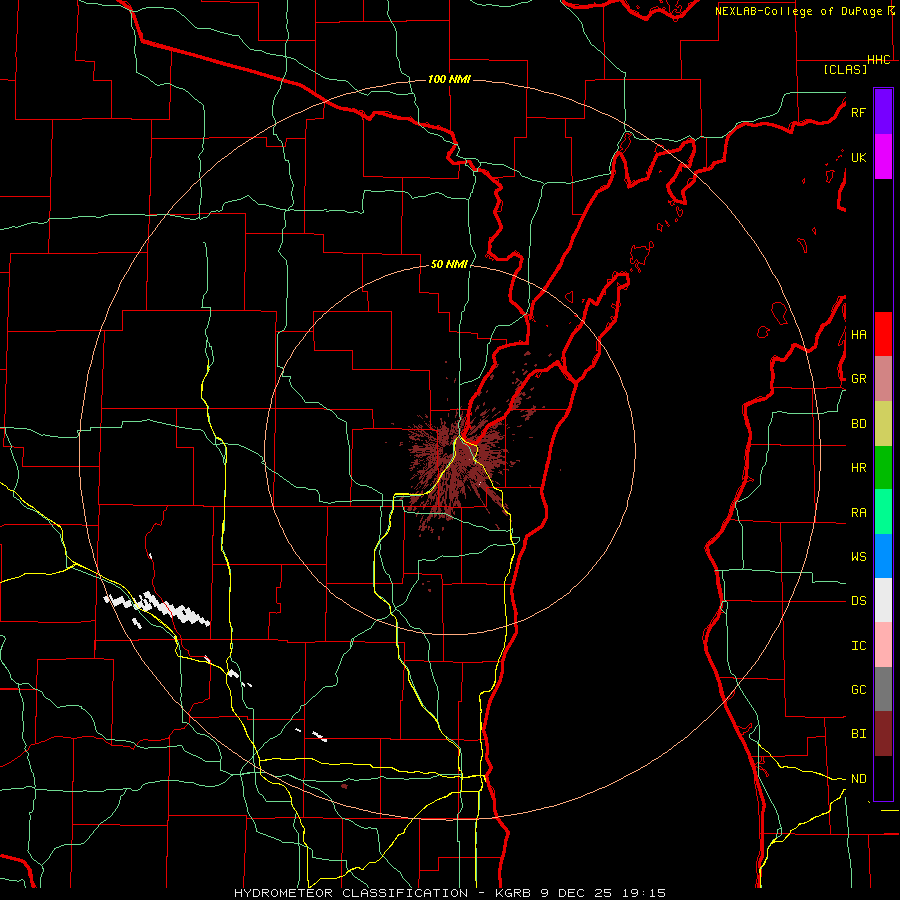Select the GC gray legend swatch
This screenshot has height=900, width=900.
(x=883, y=689)
